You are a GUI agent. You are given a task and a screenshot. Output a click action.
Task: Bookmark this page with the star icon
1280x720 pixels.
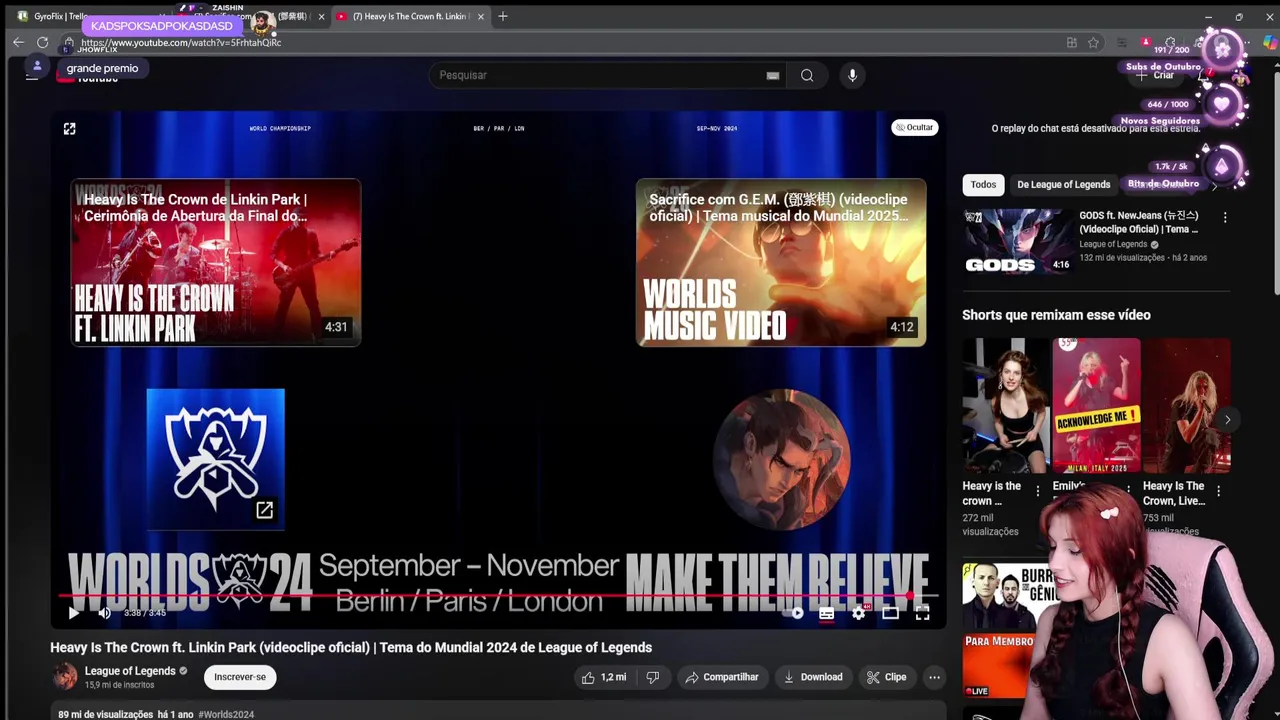tap(1093, 42)
